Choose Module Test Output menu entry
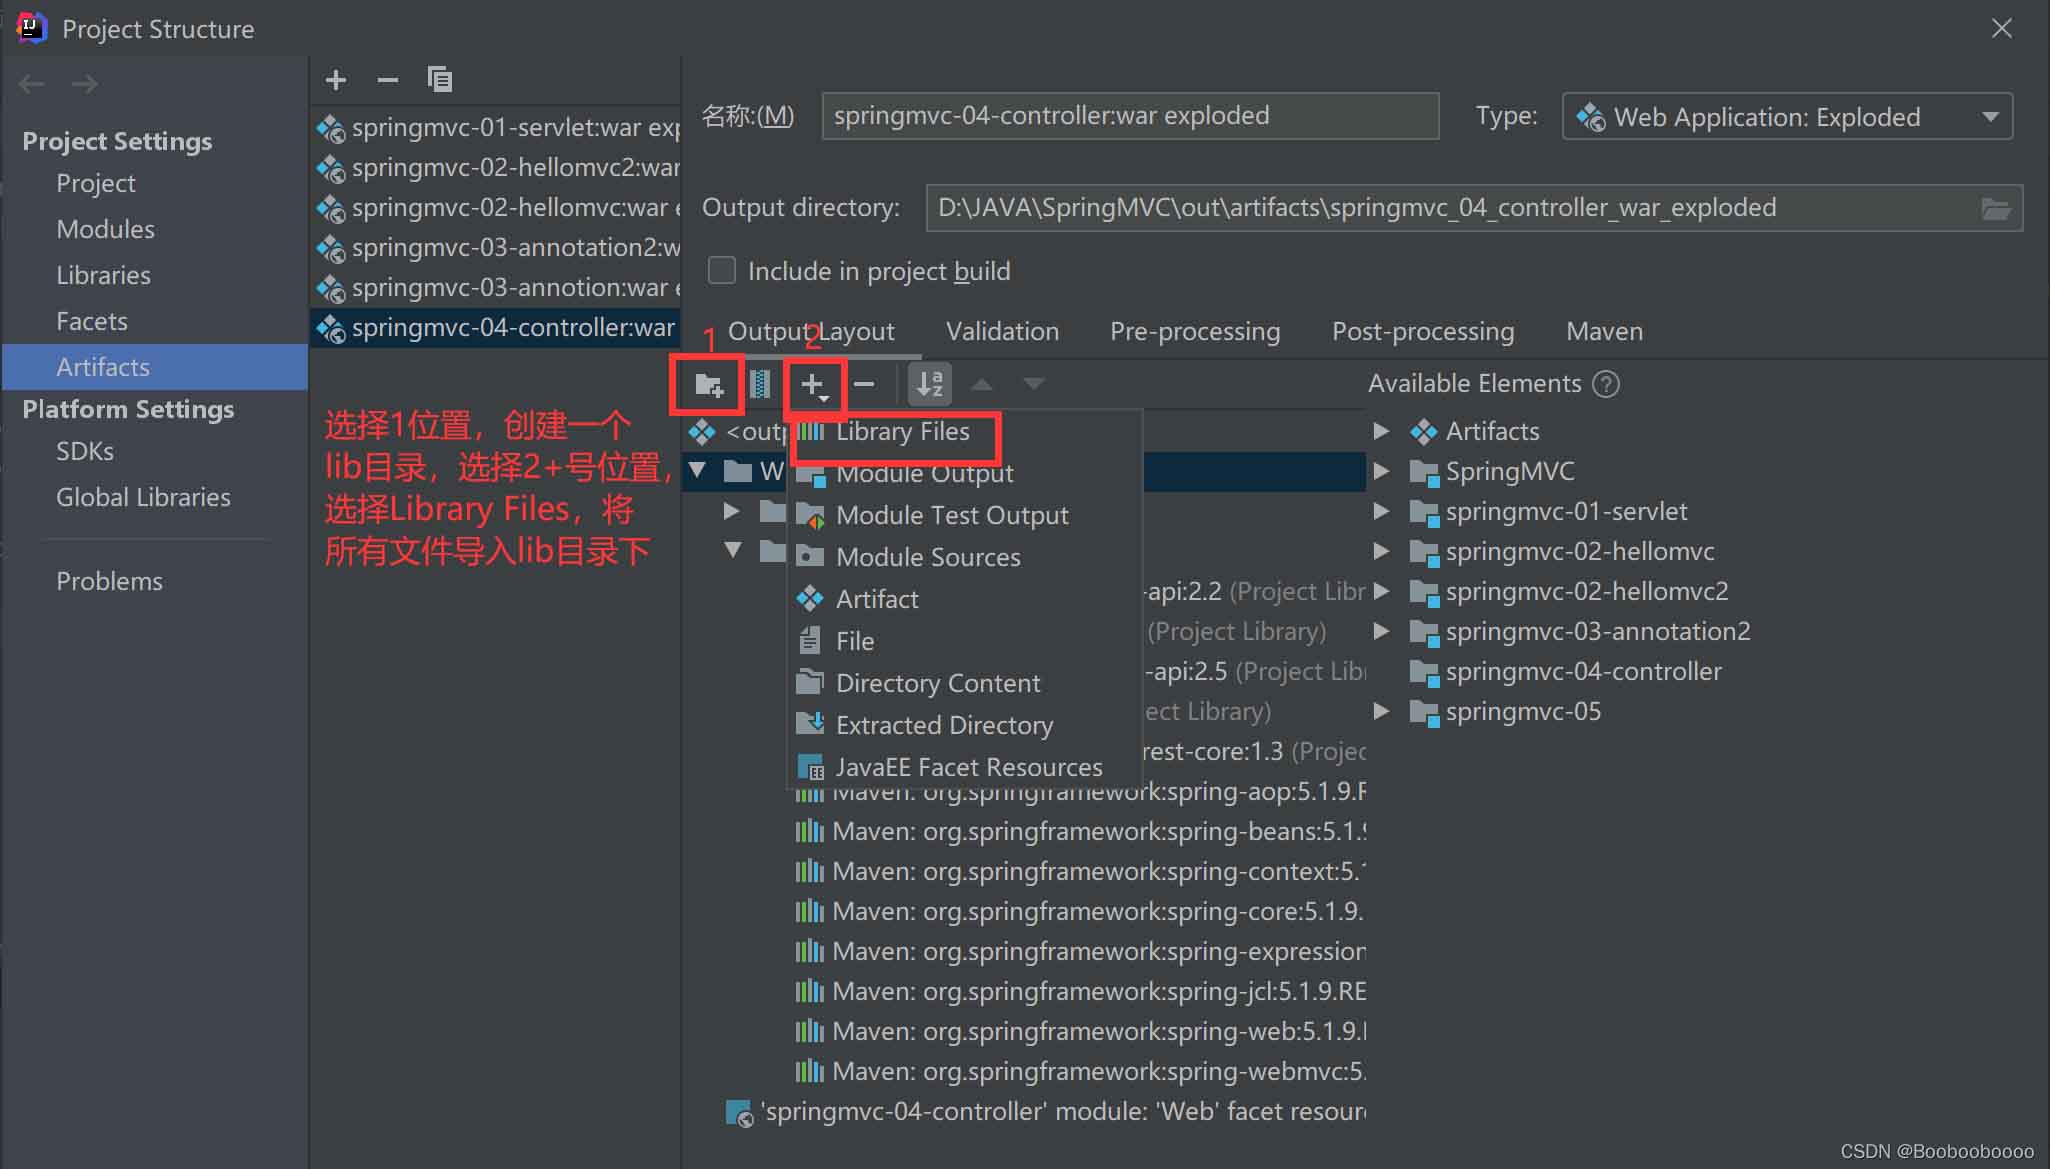The height and width of the screenshot is (1169, 2050). (966, 516)
